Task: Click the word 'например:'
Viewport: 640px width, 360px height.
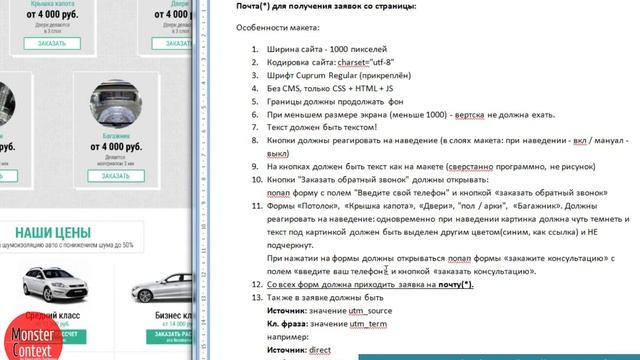Action: pos(288,337)
